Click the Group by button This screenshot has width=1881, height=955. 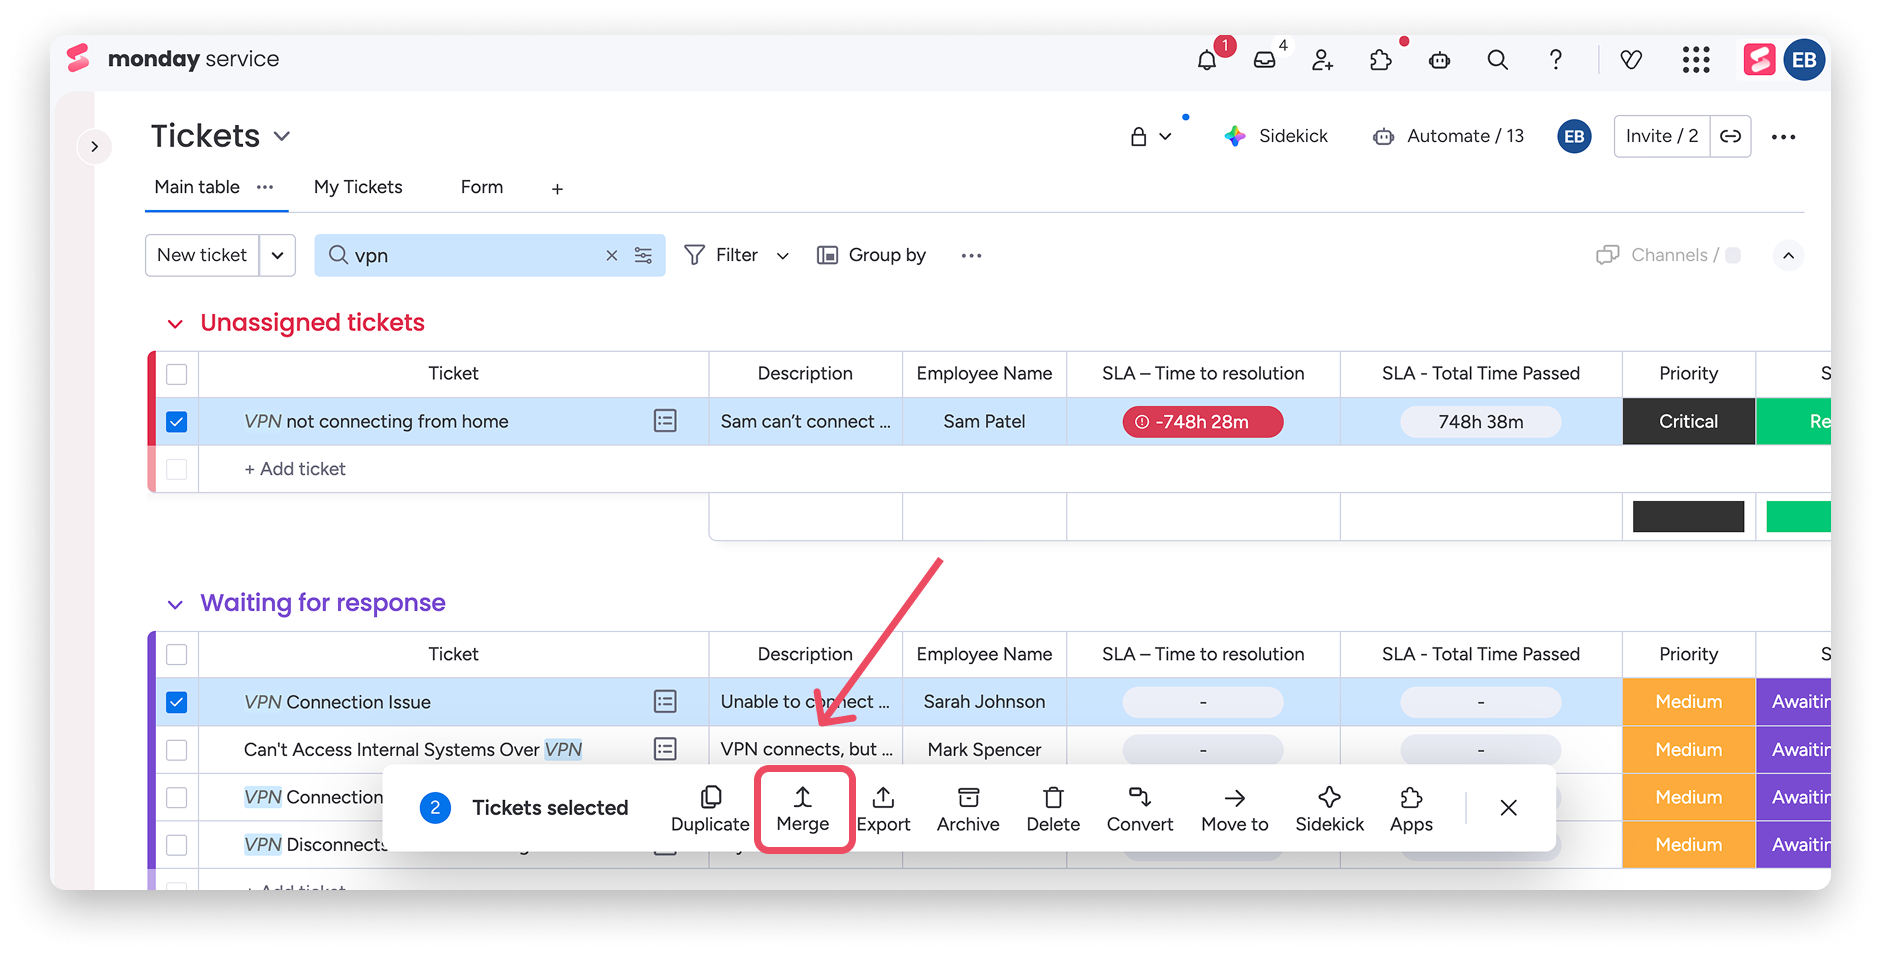[871, 255]
